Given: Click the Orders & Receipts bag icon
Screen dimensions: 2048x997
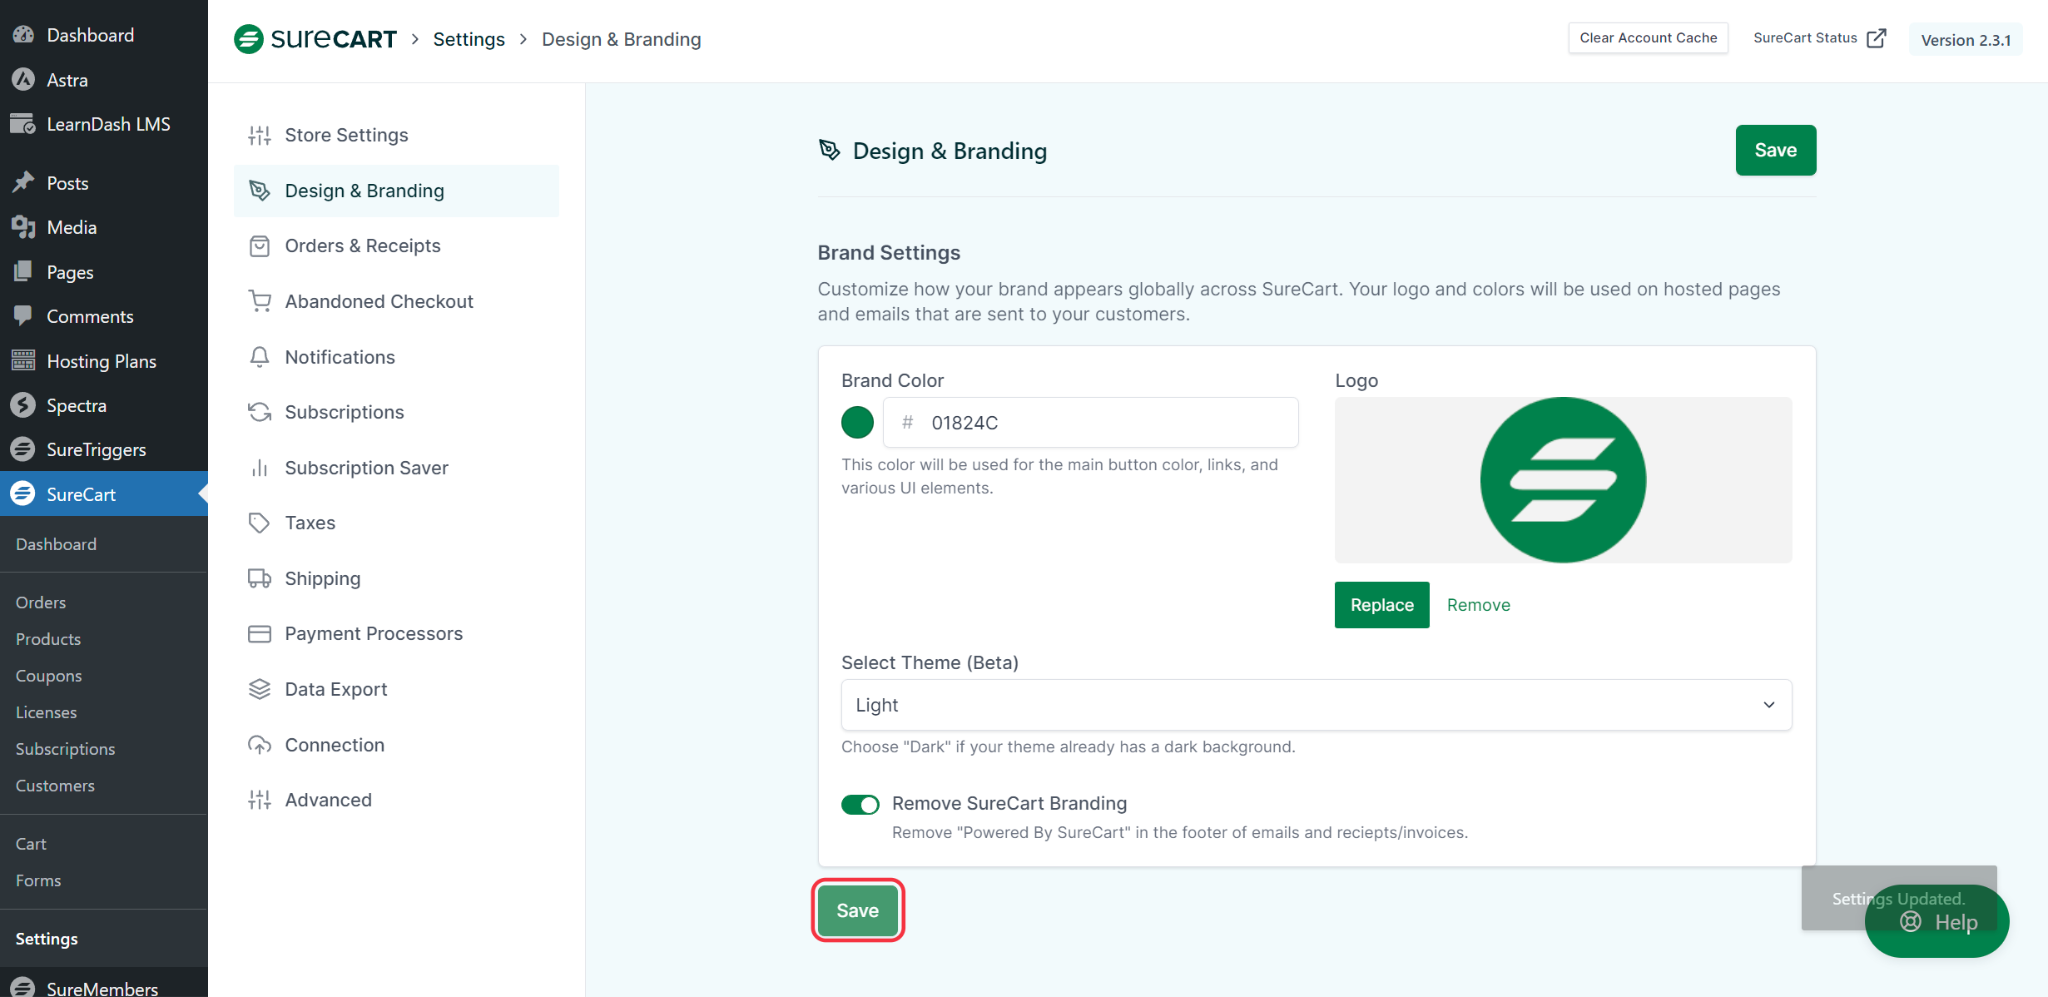Looking at the screenshot, I should coord(260,246).
